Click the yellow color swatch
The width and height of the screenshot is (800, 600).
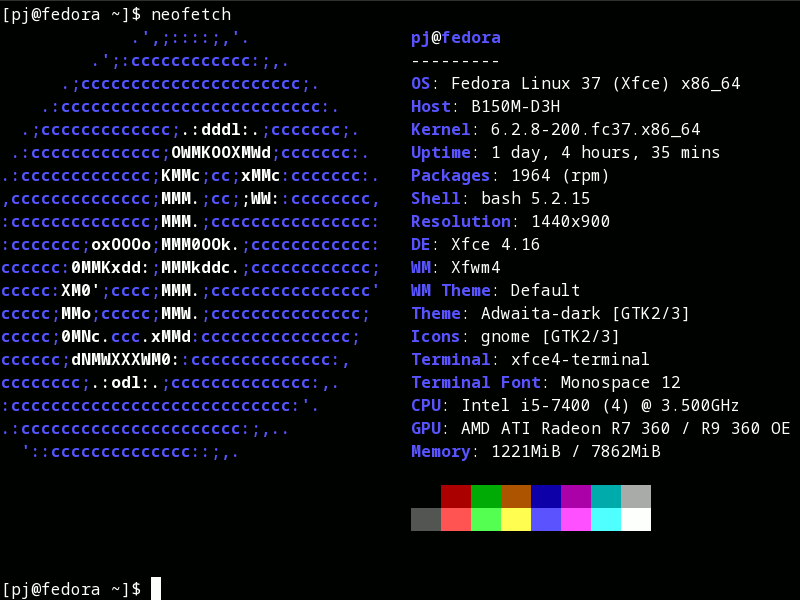coord(516,519)
